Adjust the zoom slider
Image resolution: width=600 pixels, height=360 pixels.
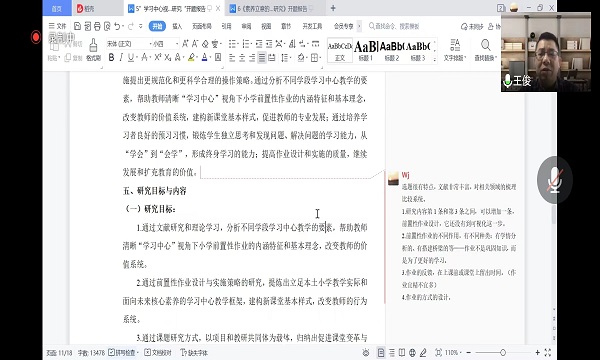503,352
